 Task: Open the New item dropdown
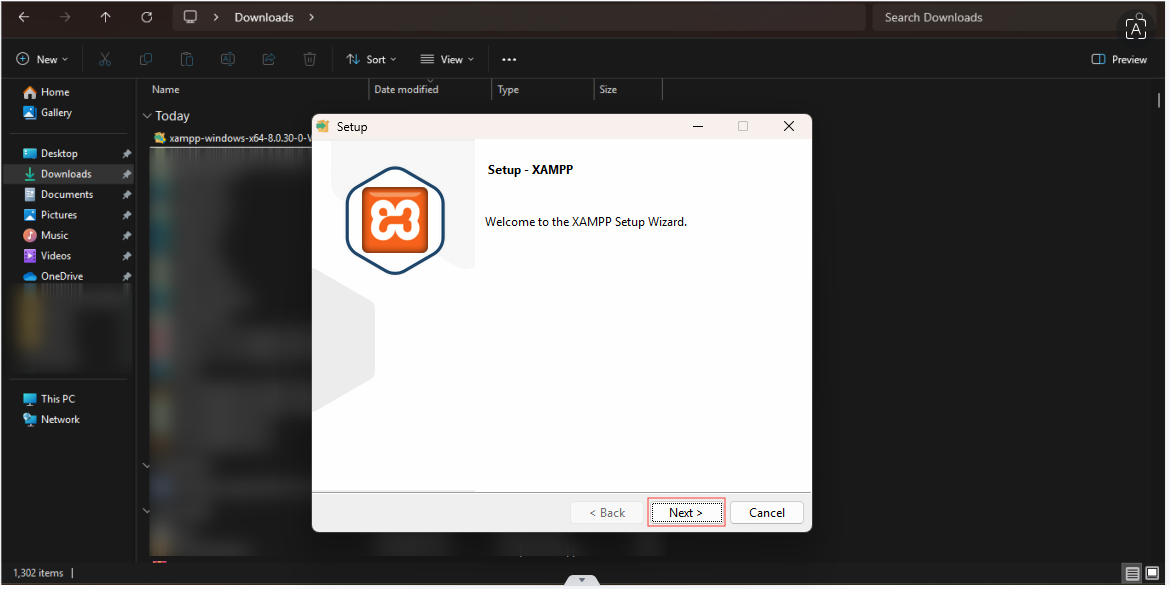pyautogui.click(x=43, y=59)
